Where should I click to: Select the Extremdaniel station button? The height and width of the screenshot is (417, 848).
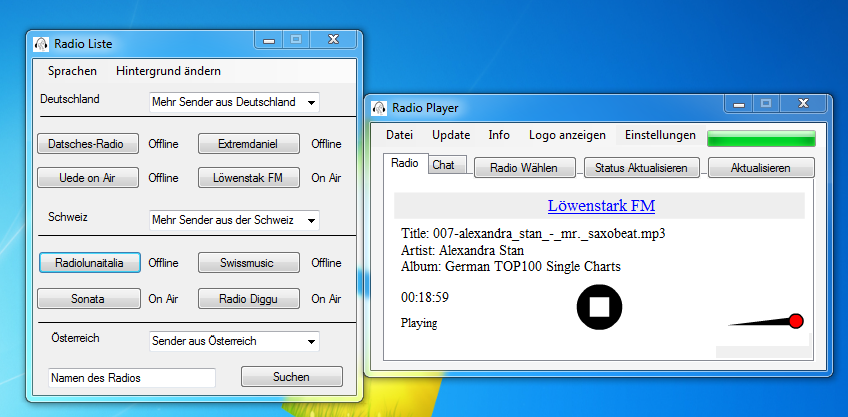click(x=248, y=144)
